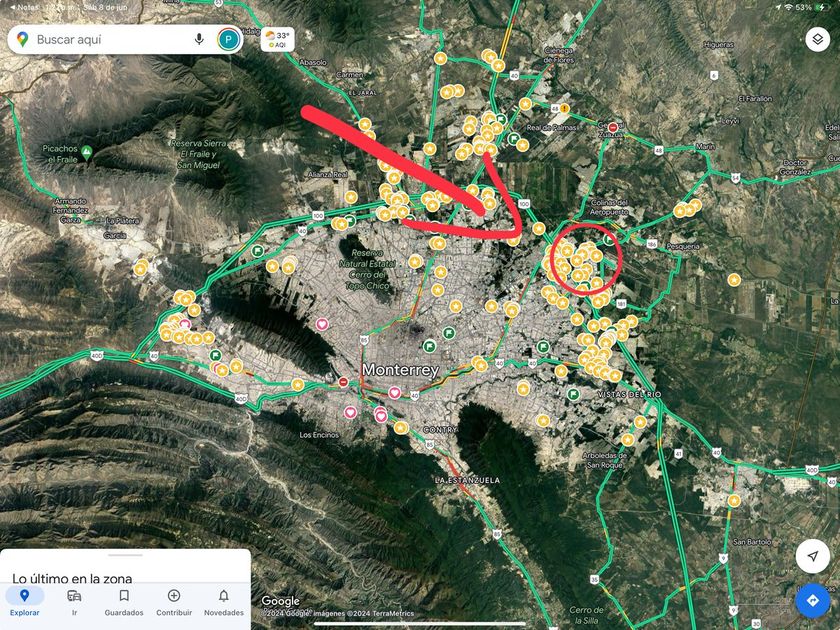The image size is (840, 630).
Task: Open the map layers button
Action: tap(818, 39)
